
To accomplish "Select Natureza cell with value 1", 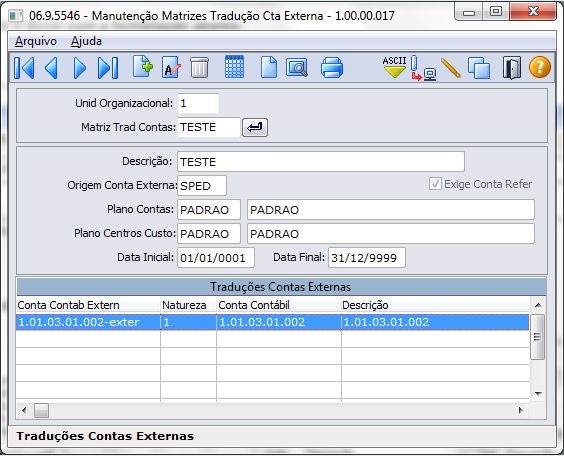I will coord(188,322).
